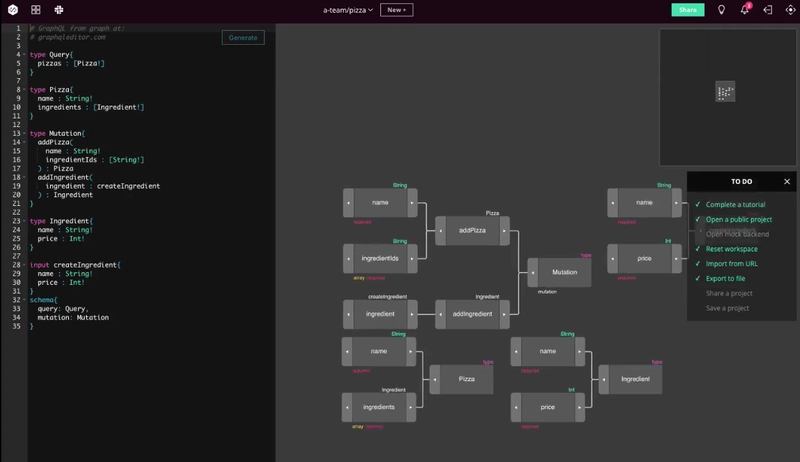Click the diamond icon right of logout

[790, 10]
